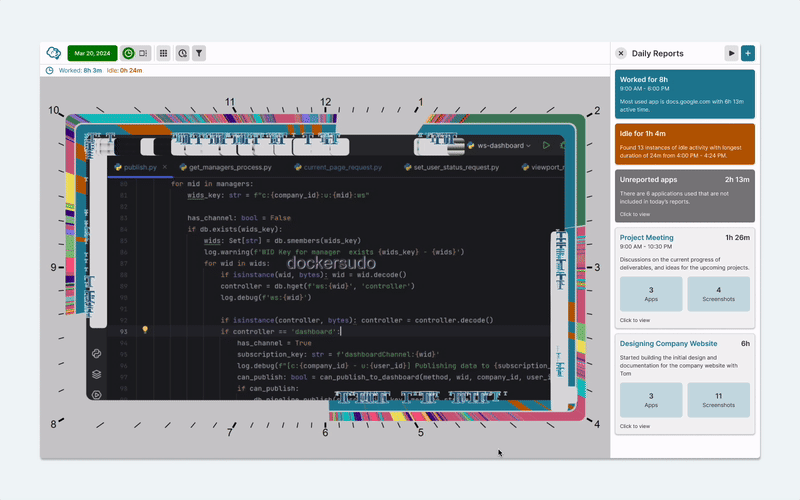Click the cloud app logo icon

(54, 53)
